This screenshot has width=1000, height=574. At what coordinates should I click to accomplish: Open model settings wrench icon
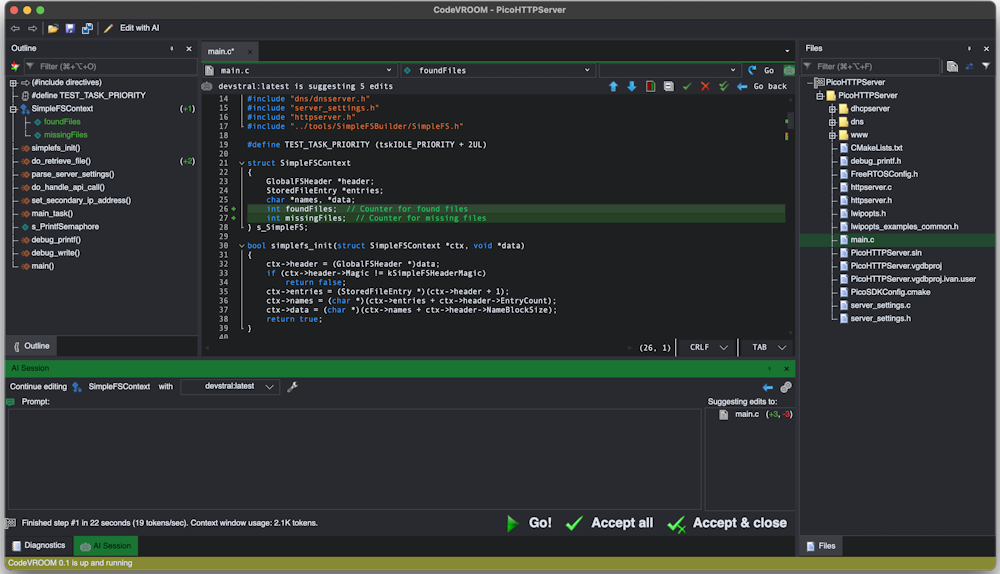(x=293, y=386)
